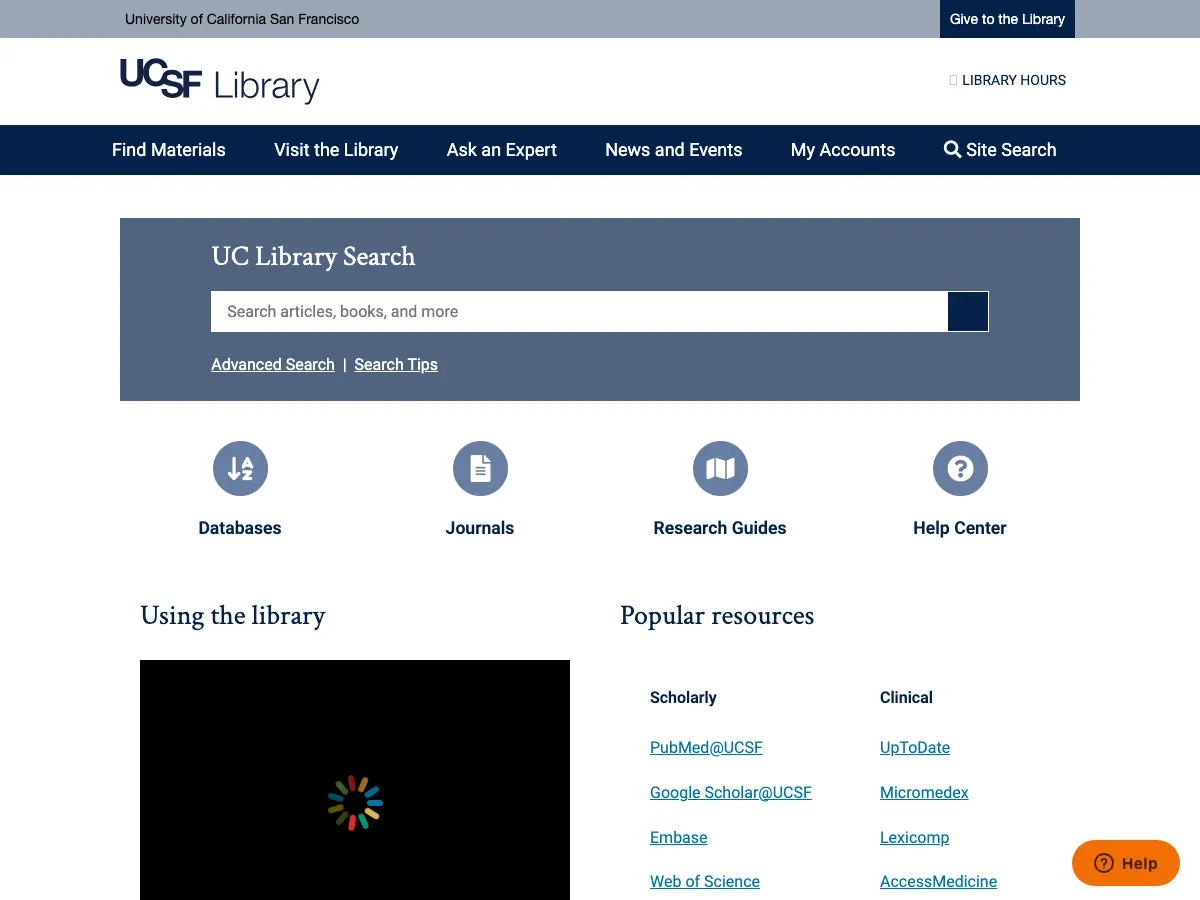This screenshot has width=1200, height=900.
Task: Open the AccessMedicine link
Action: tap(938, 881)
